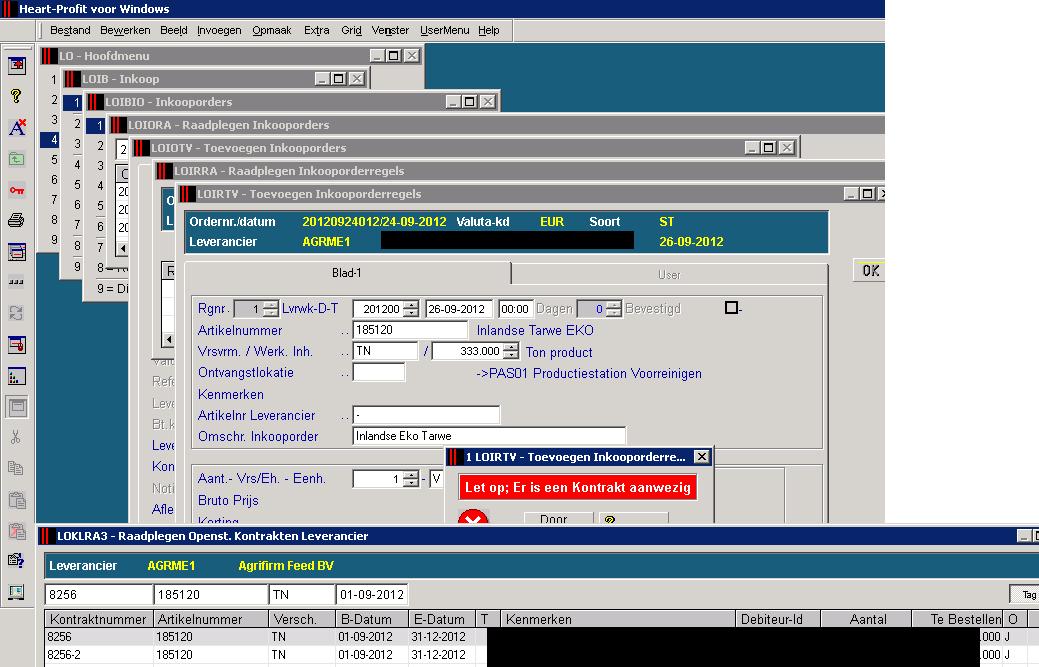1039x667 pixels.
Task: Click the grey refresh arrows icon
Action: click(x=17, y=313)
